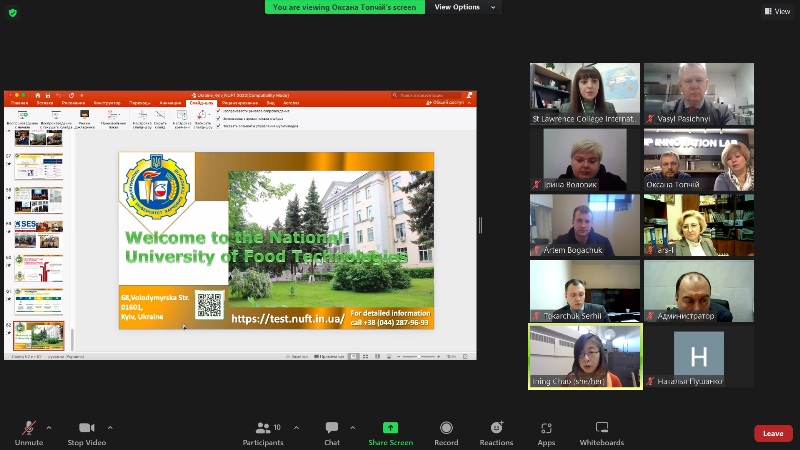Open the Переходы ribbon tab

[x=139, y=103]
